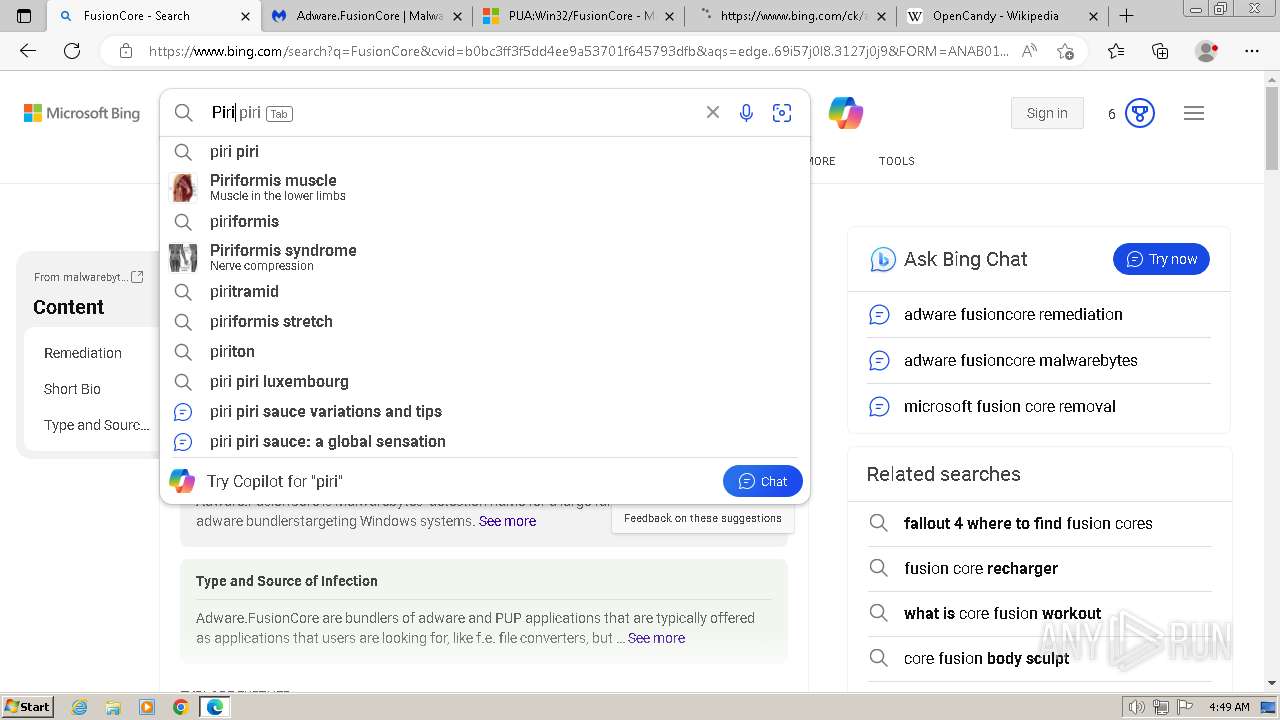Screen dimensions: 1280x720
Task: Open the Favorites list icon
Action: click(x=1116, y=51)
